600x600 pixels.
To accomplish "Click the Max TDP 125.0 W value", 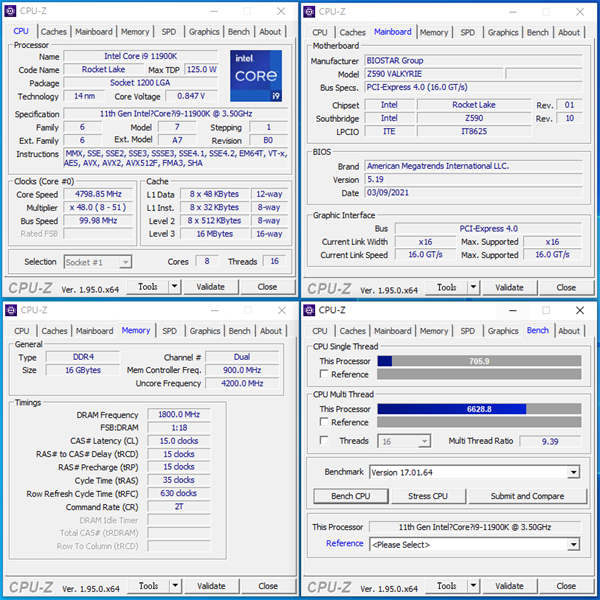I will point(201,69).
